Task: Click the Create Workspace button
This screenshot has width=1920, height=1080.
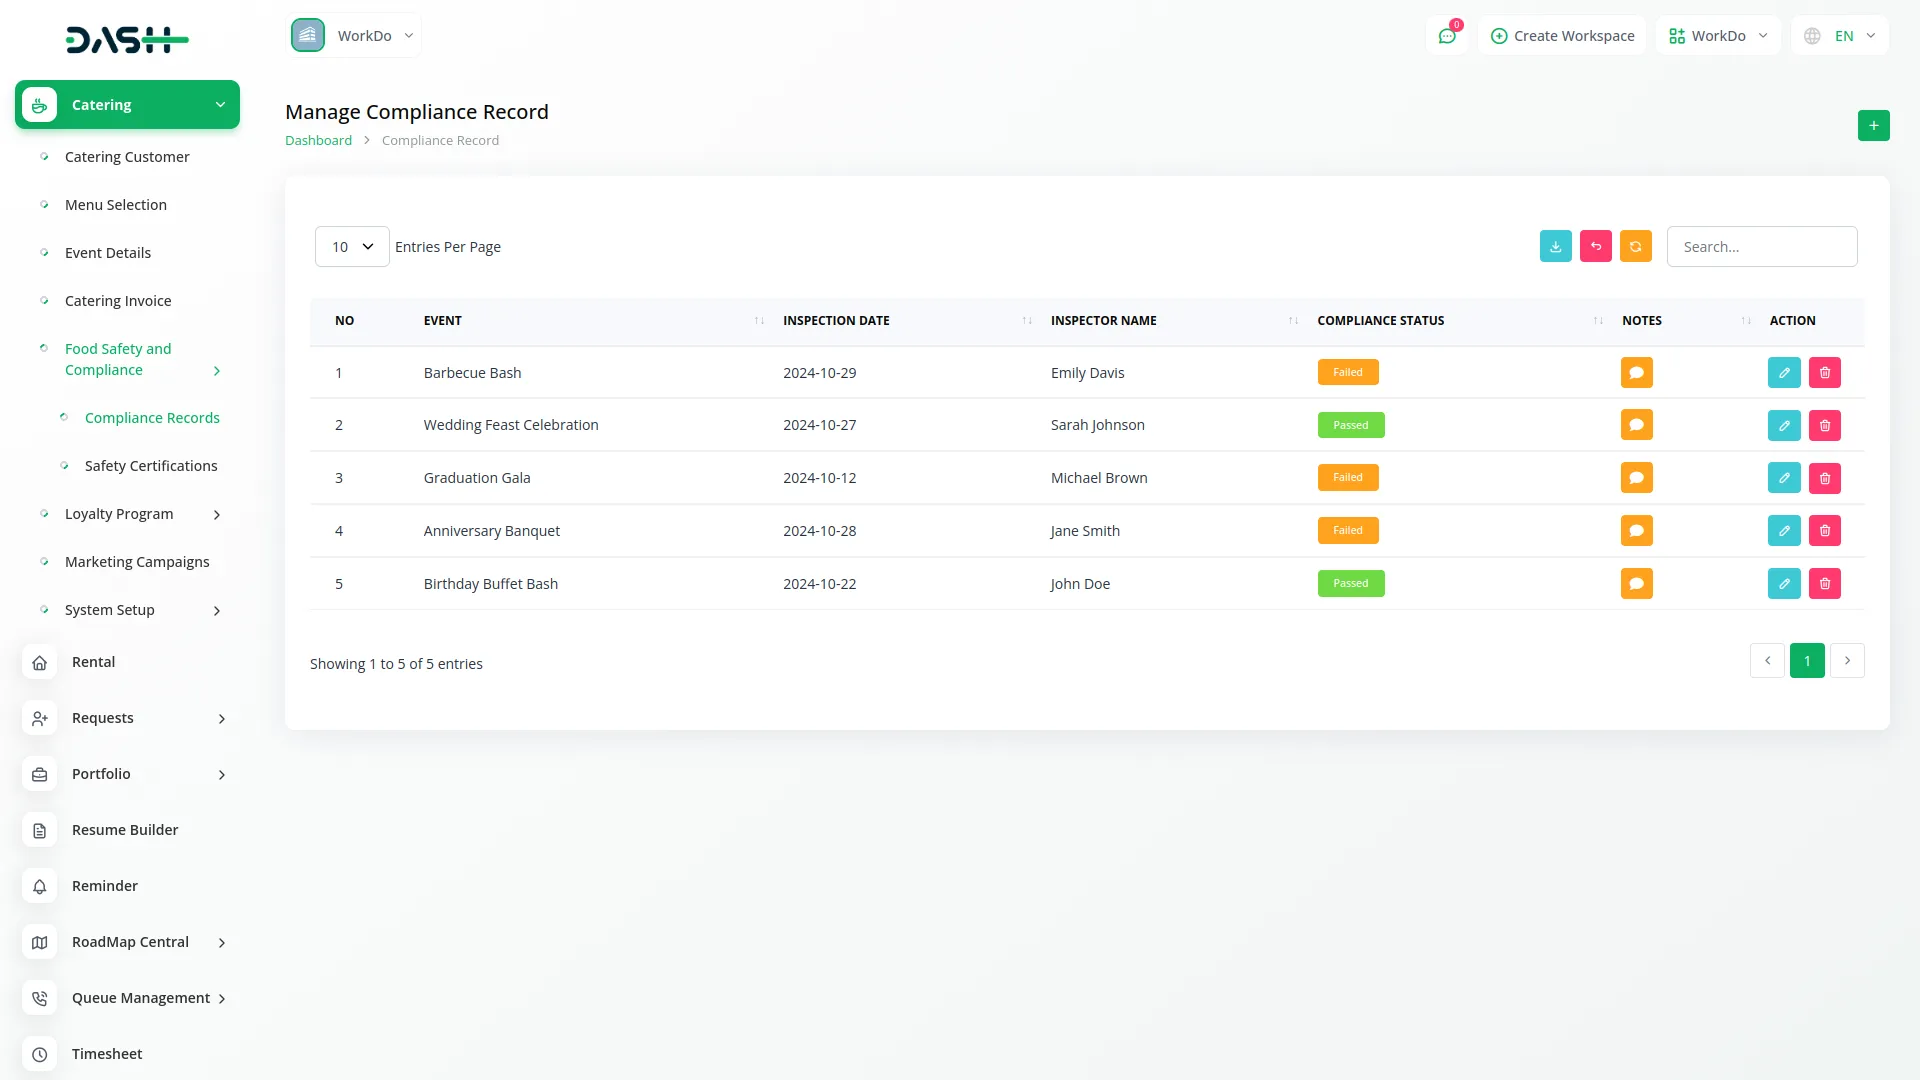Action: click(x=1562, y=36)
